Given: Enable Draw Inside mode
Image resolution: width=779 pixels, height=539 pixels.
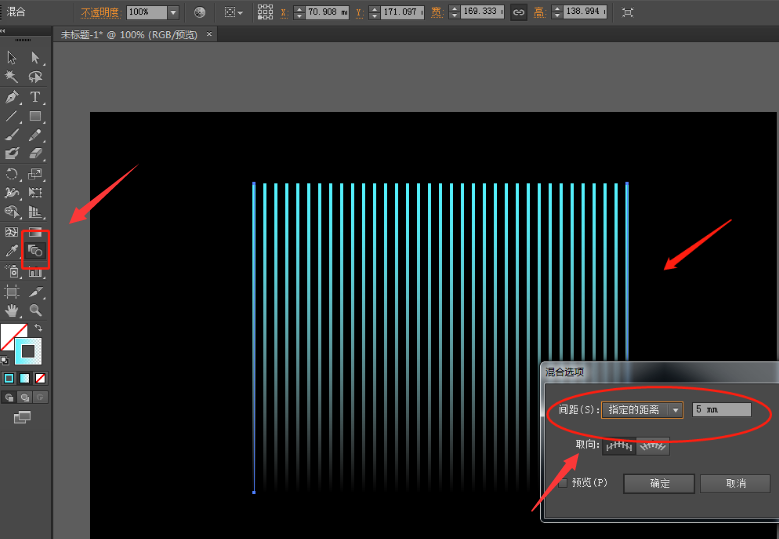Looking at the screenshot, I should pyautogui.click(x=40, y=397).
